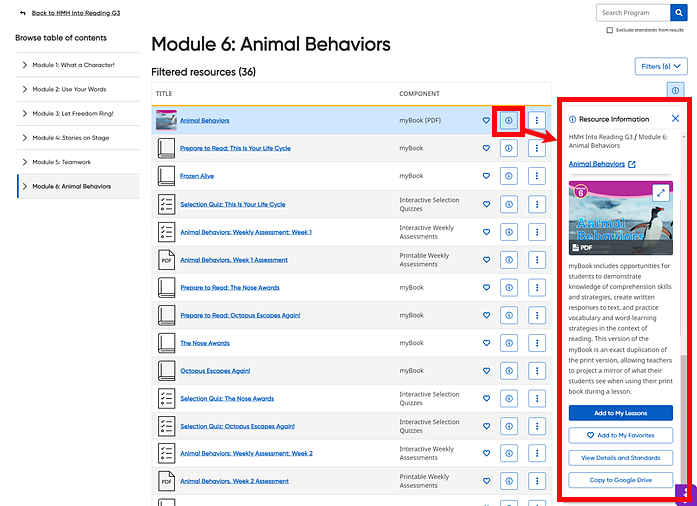
Task: Toggle favorite for The Nose Awards
Action: coord(486,343)
